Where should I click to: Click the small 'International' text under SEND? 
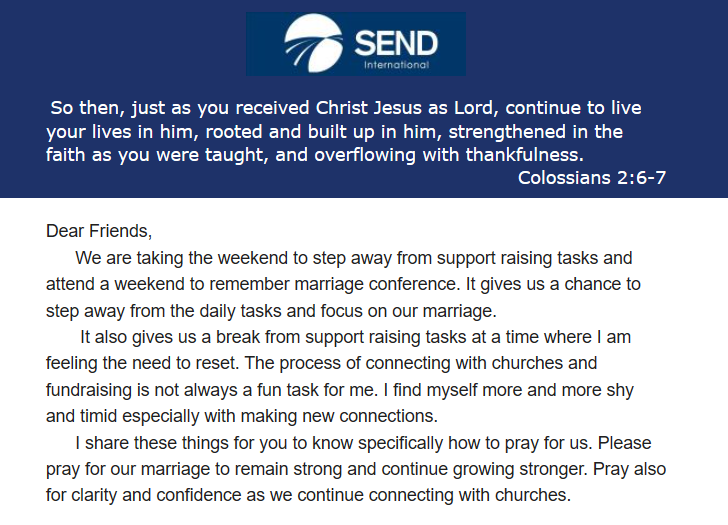click(x=396, y=65)
